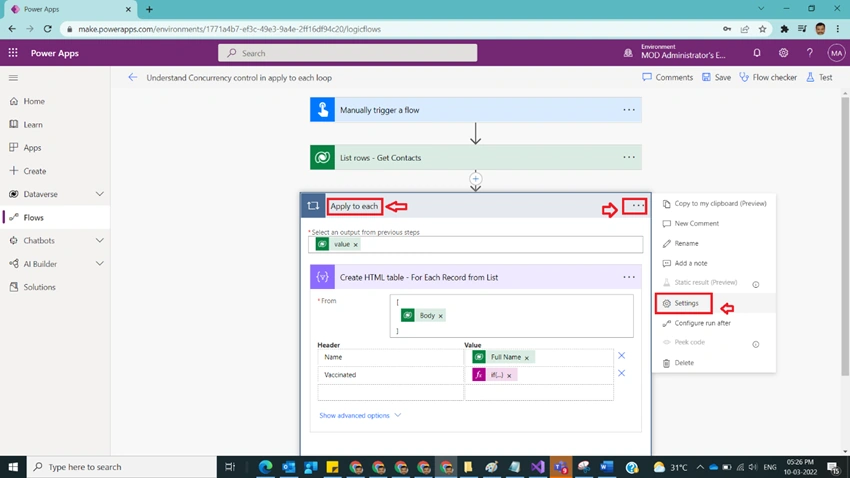Click the Power Apps search box
850x478 pixels.
pyautogui.click(x=347, y=53)
